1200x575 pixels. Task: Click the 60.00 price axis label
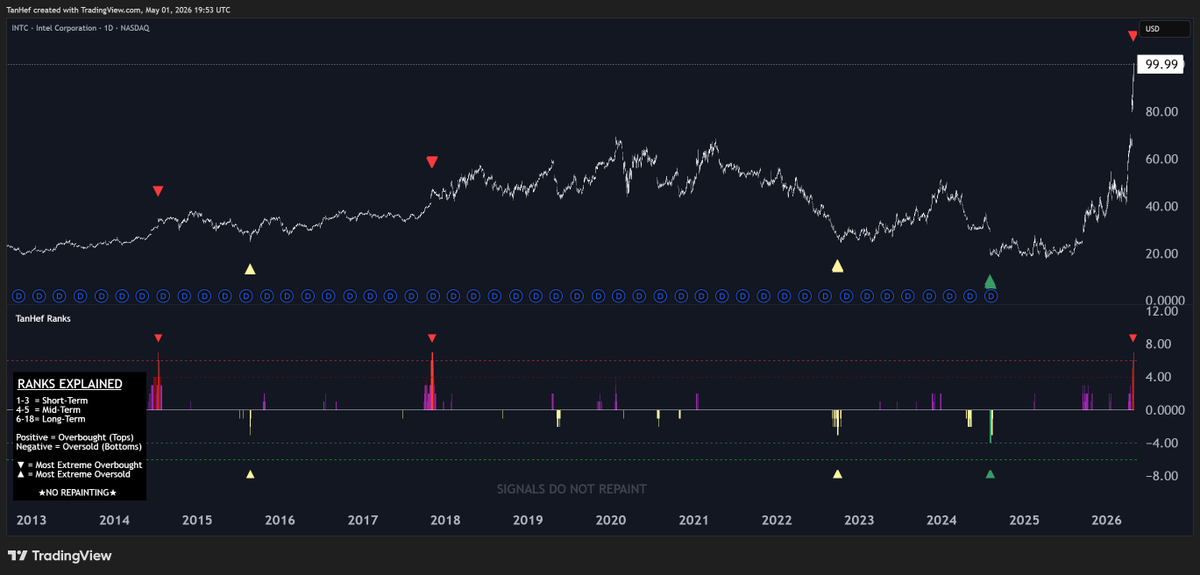[x=1160, y=159]
